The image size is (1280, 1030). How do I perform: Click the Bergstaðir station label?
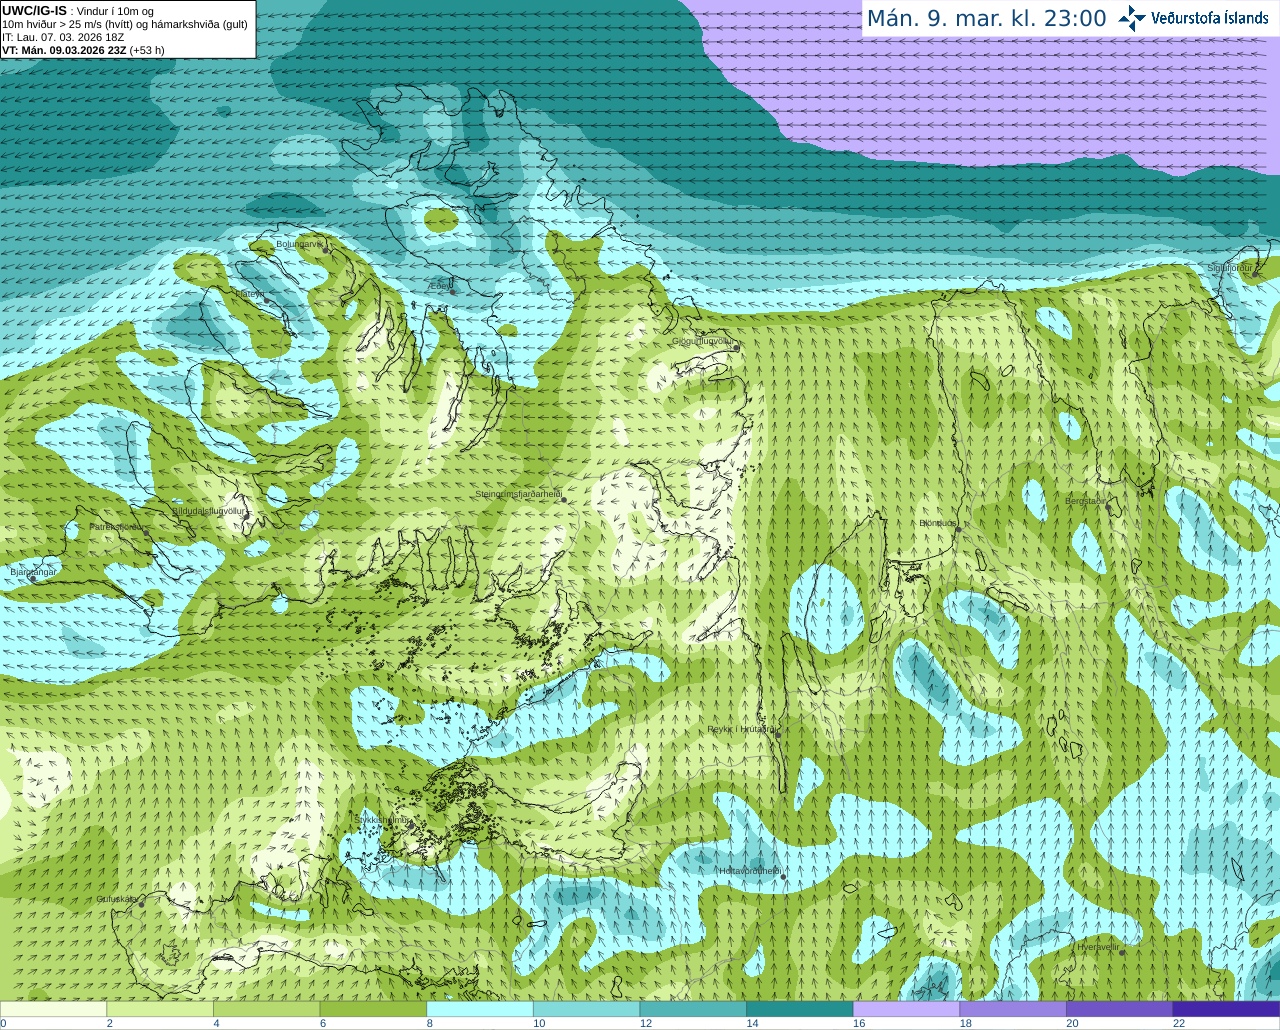pyautogui.click(x=1086, y=501)
